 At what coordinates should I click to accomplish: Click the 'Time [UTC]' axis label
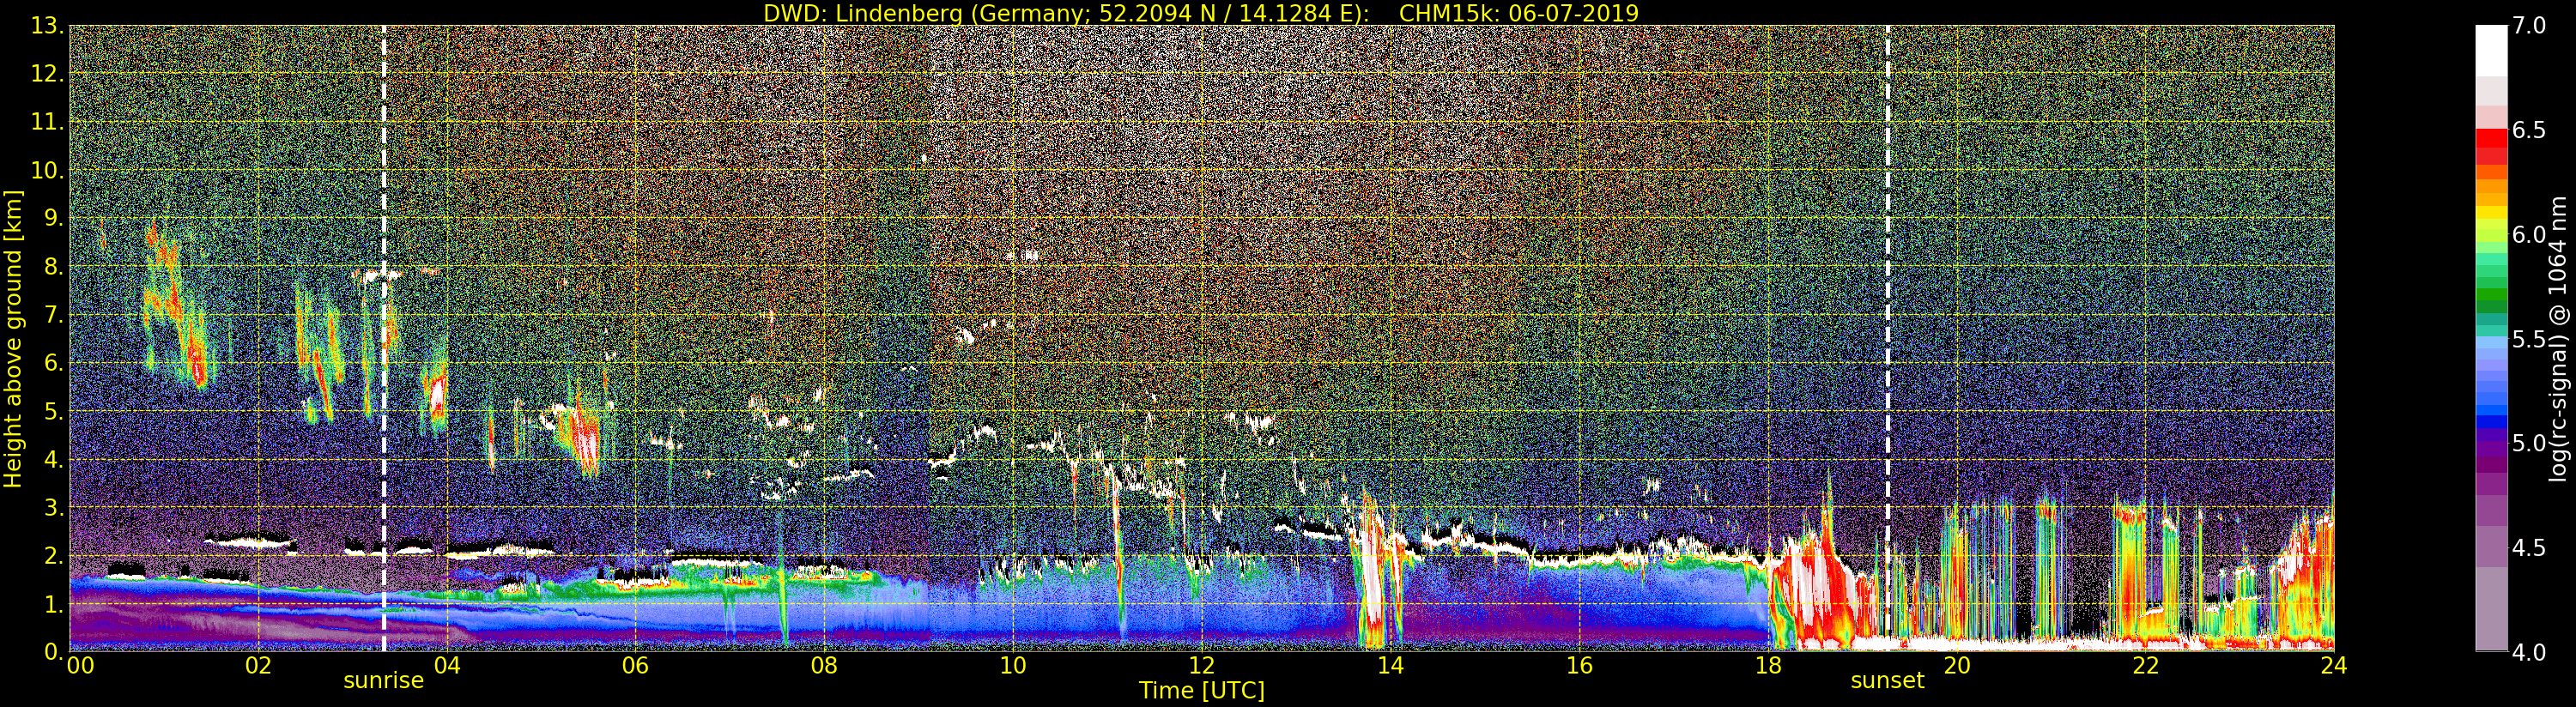[1202, 691]
